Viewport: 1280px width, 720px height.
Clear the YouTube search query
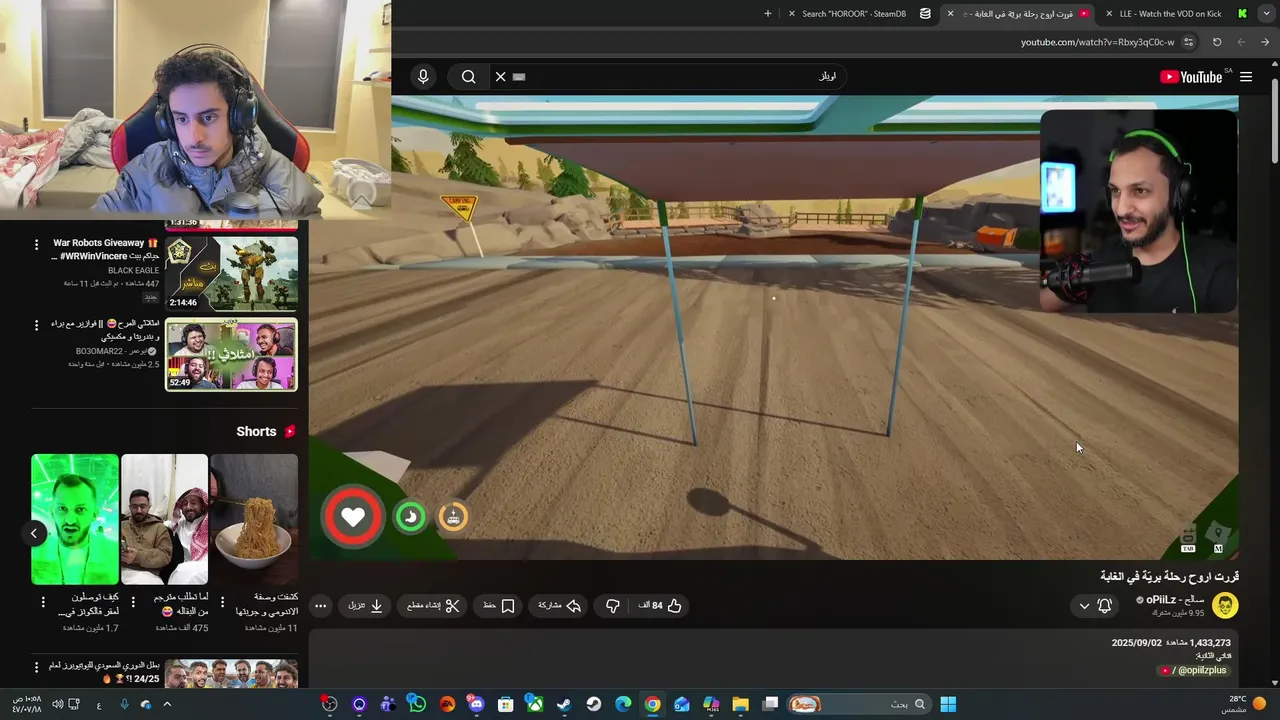click(x=500, y=77)
